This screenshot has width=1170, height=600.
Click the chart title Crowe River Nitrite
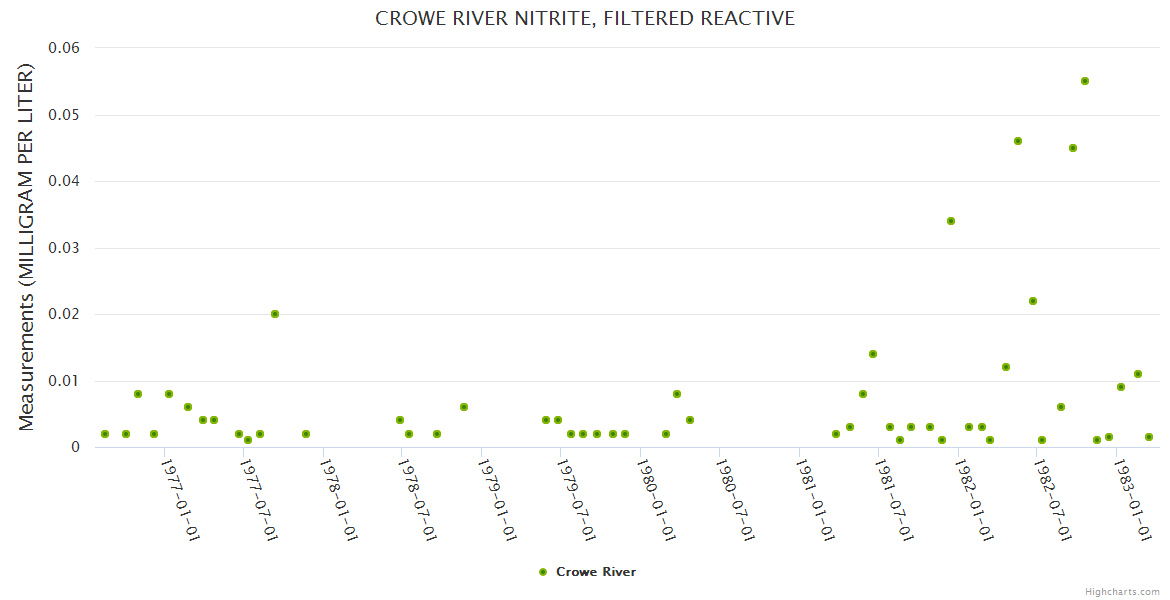585,18
